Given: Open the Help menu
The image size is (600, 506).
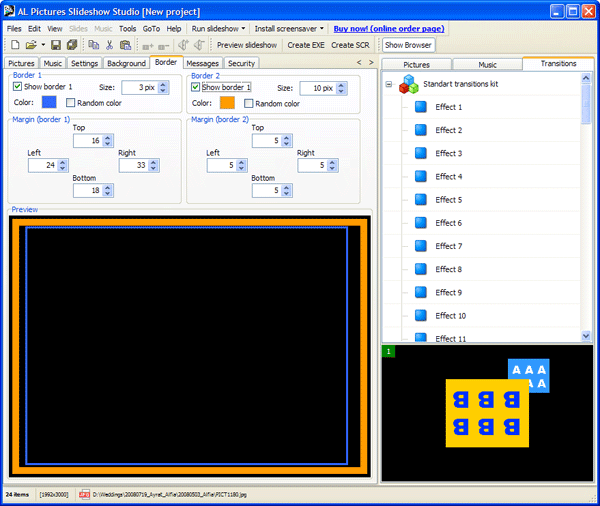Looking at the screenshot, I should point(174,29).
